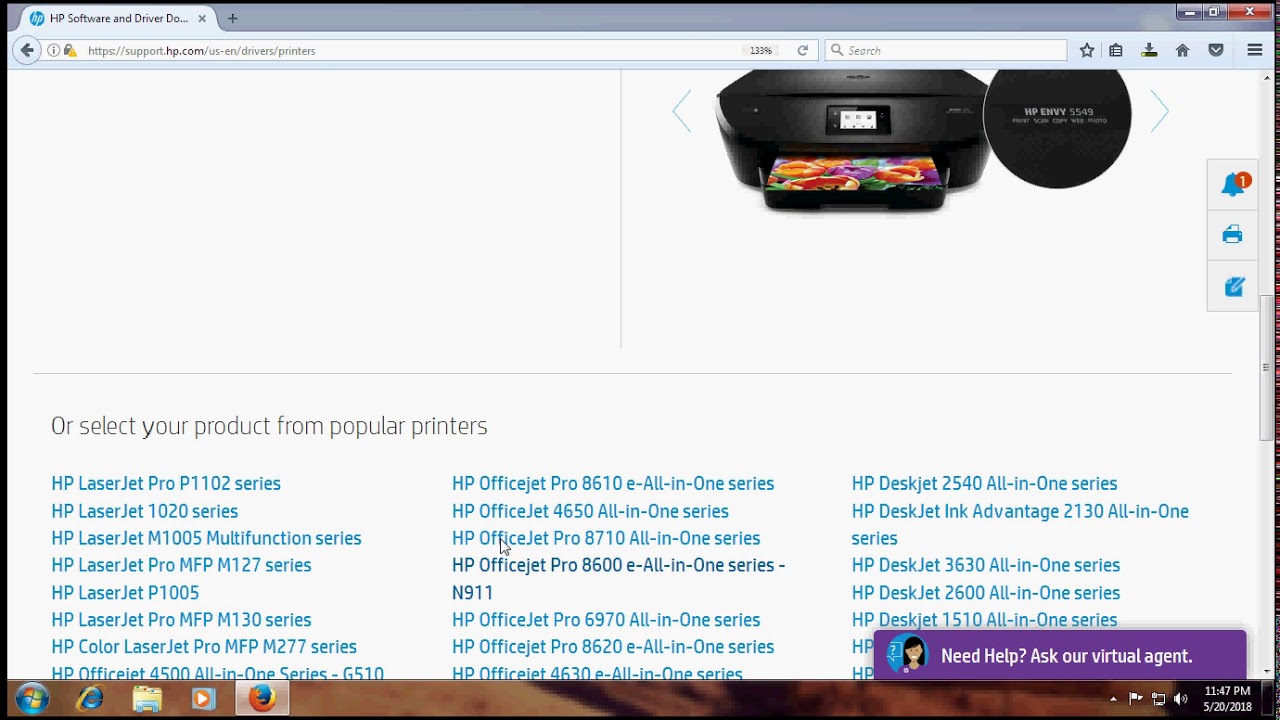Open the bookmarks list icon

pos(1116,50)
